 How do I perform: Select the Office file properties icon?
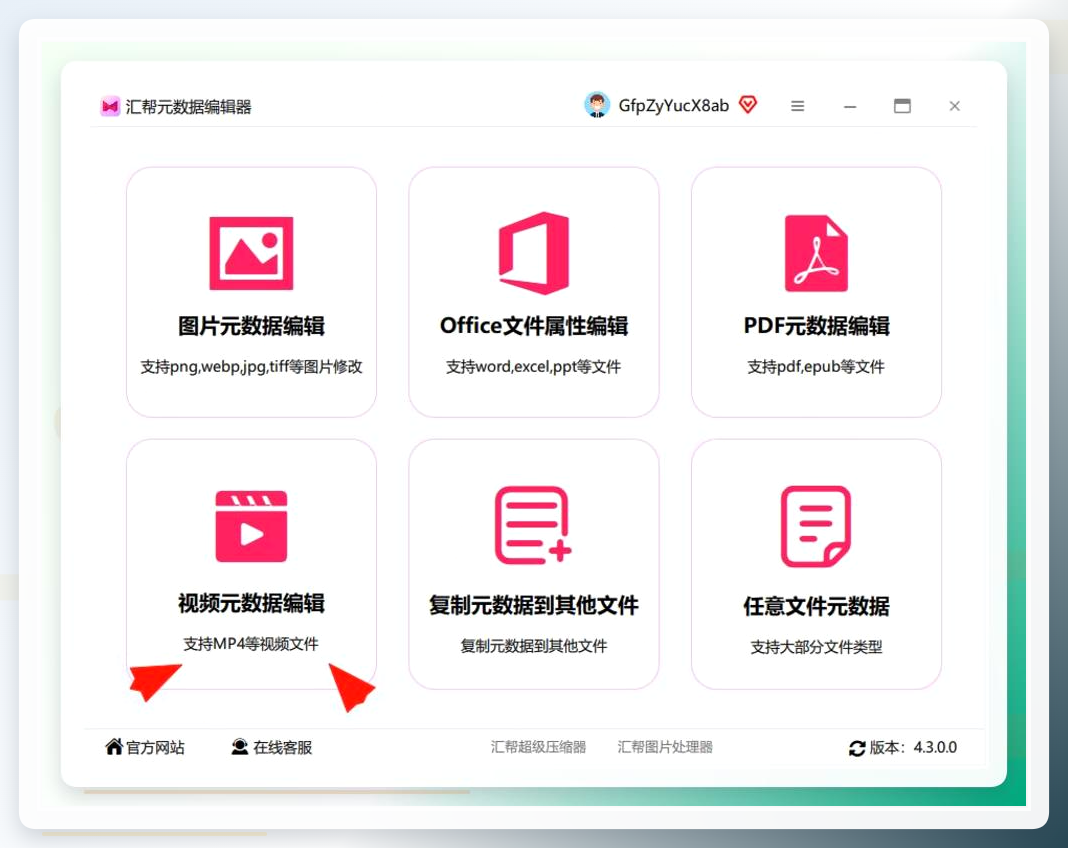point(534,253)
